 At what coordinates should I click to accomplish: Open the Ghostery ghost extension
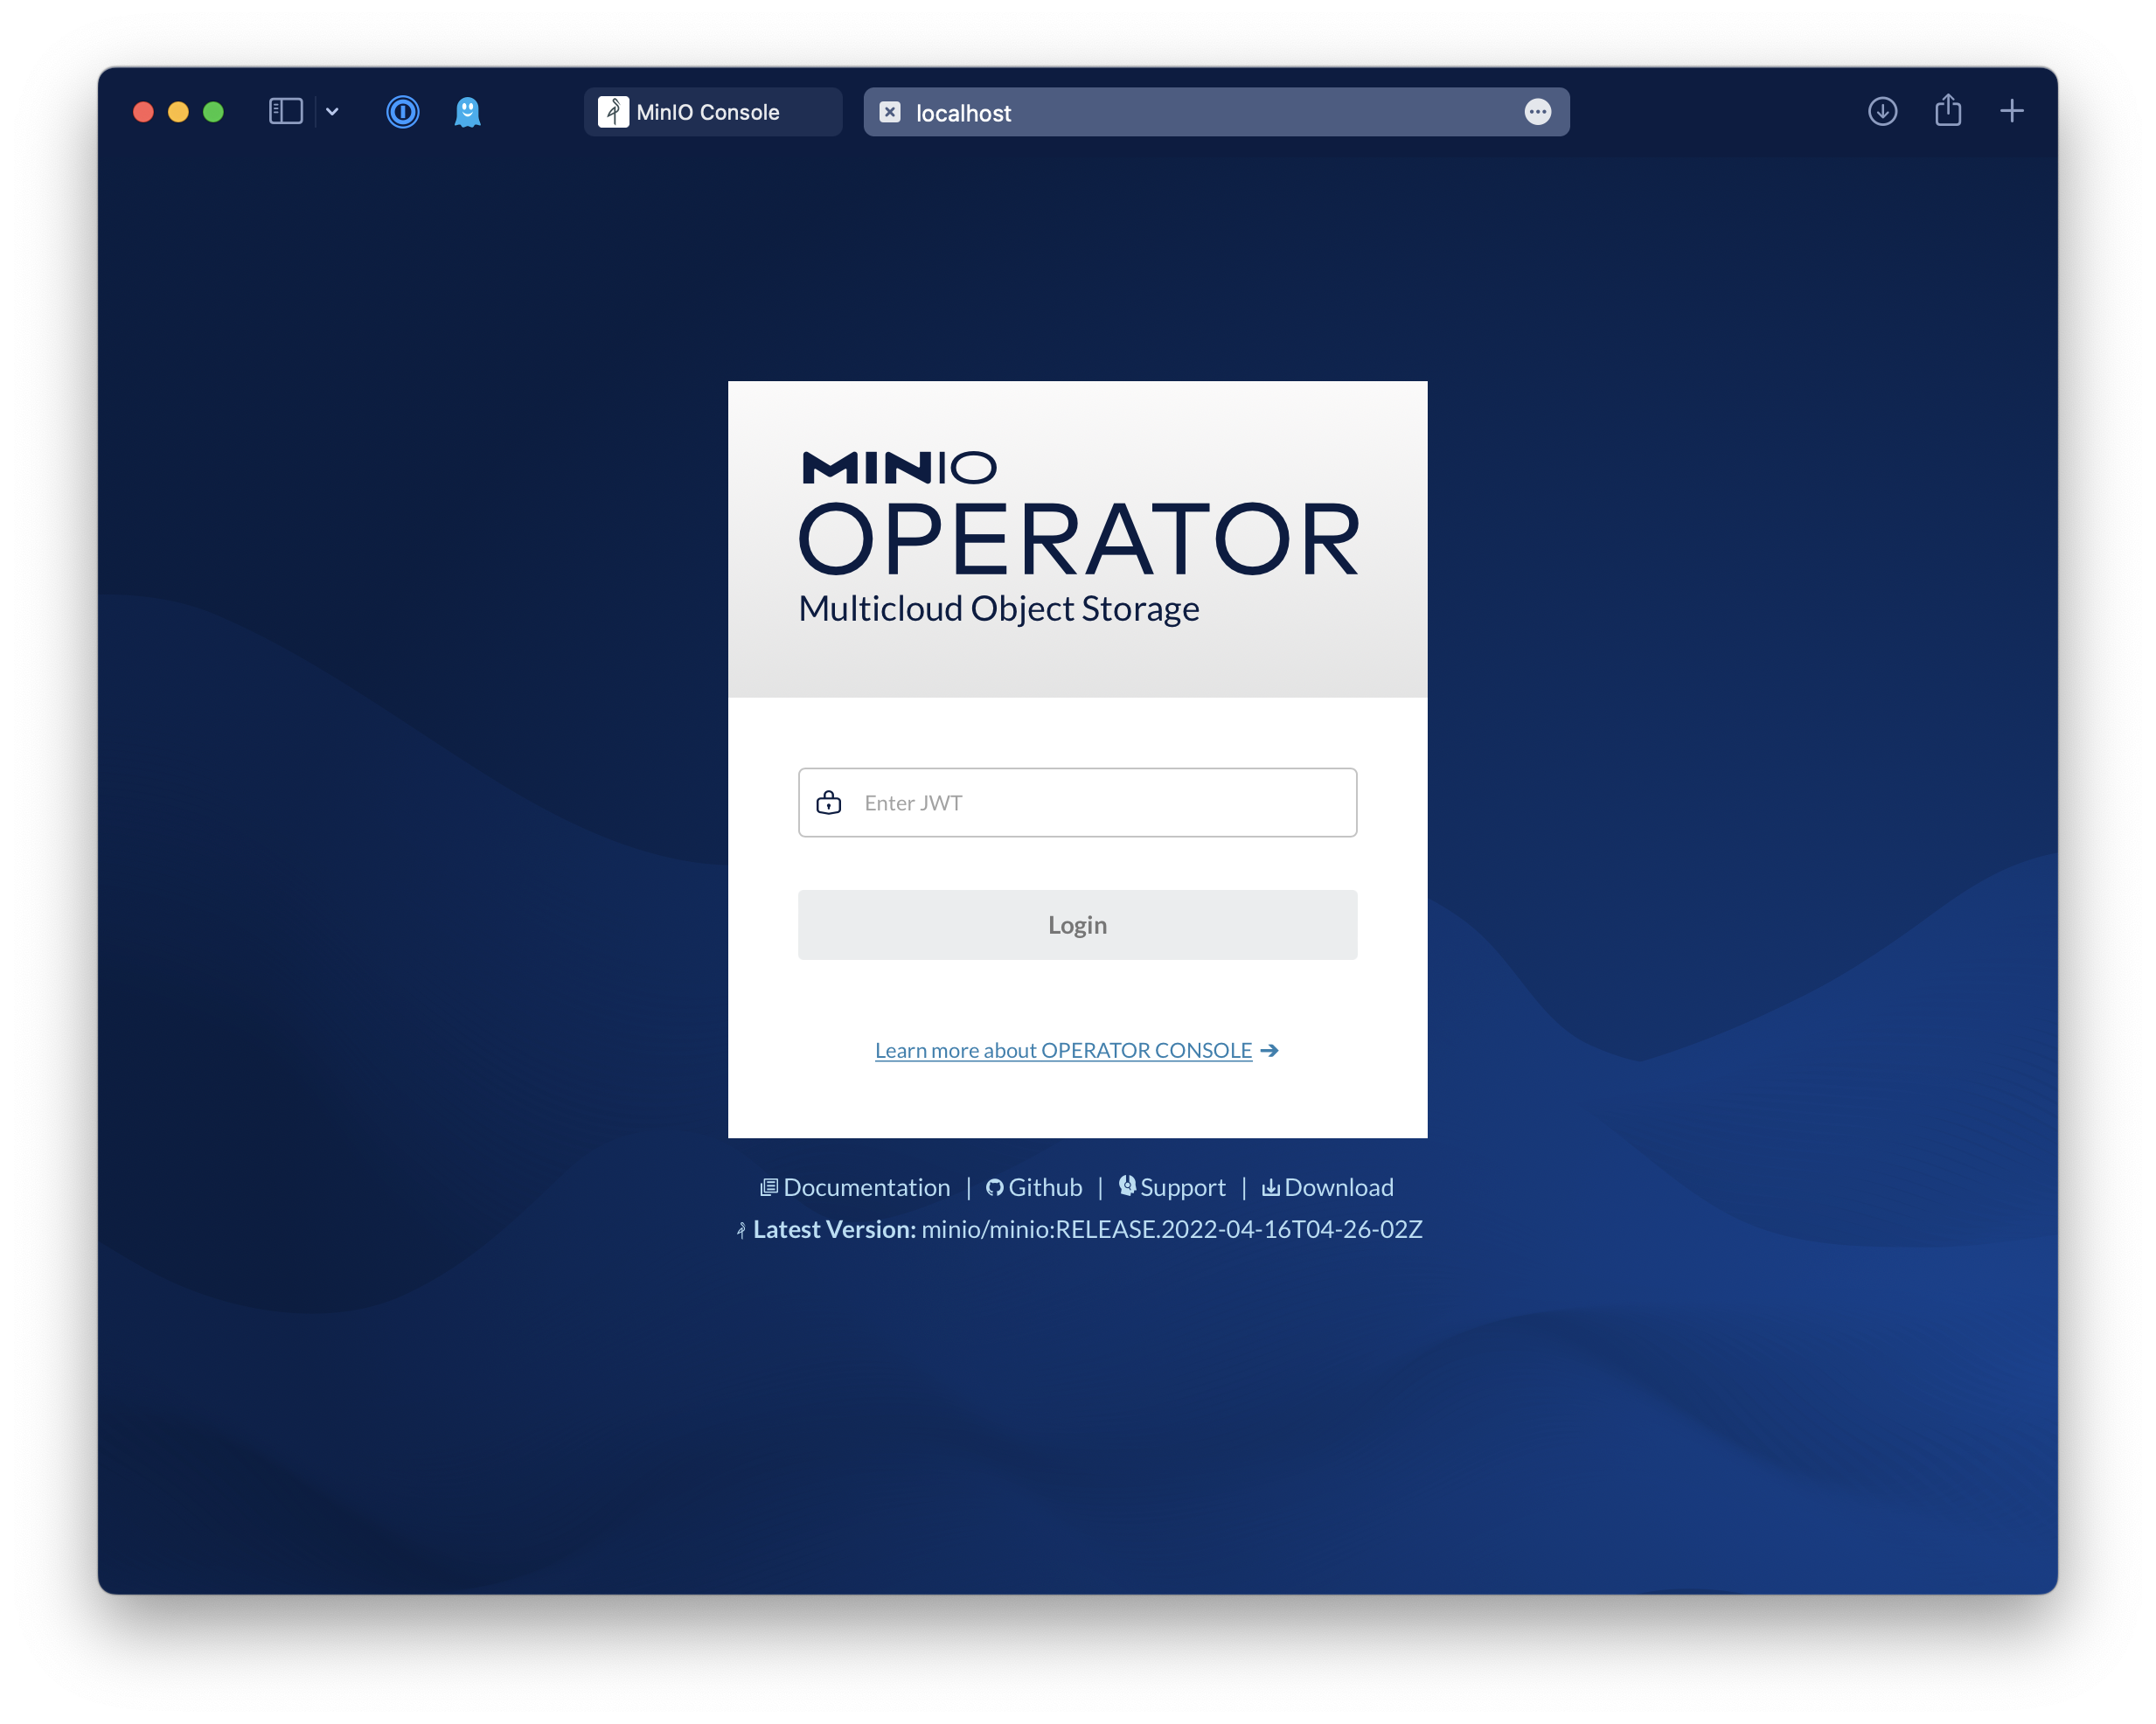click(x=467, y=111)
